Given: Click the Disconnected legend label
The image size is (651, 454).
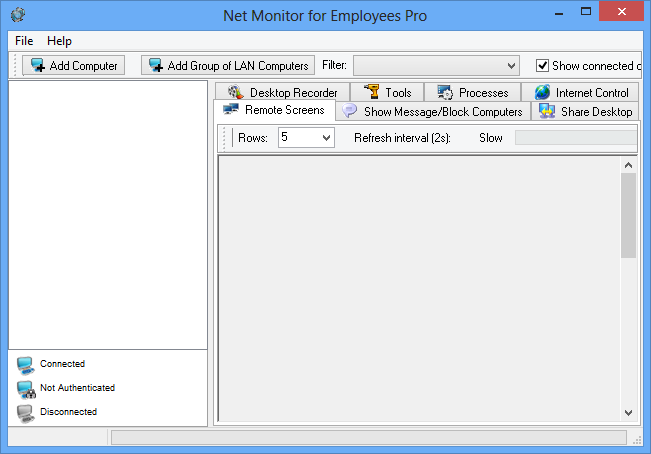Looking at the screenshot, I should click(x=69, y=412).
